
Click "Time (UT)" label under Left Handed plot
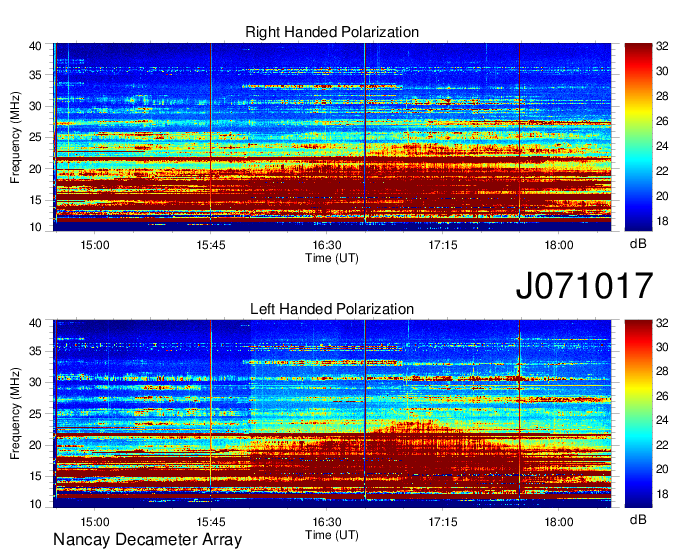click(x=332, y=535)
